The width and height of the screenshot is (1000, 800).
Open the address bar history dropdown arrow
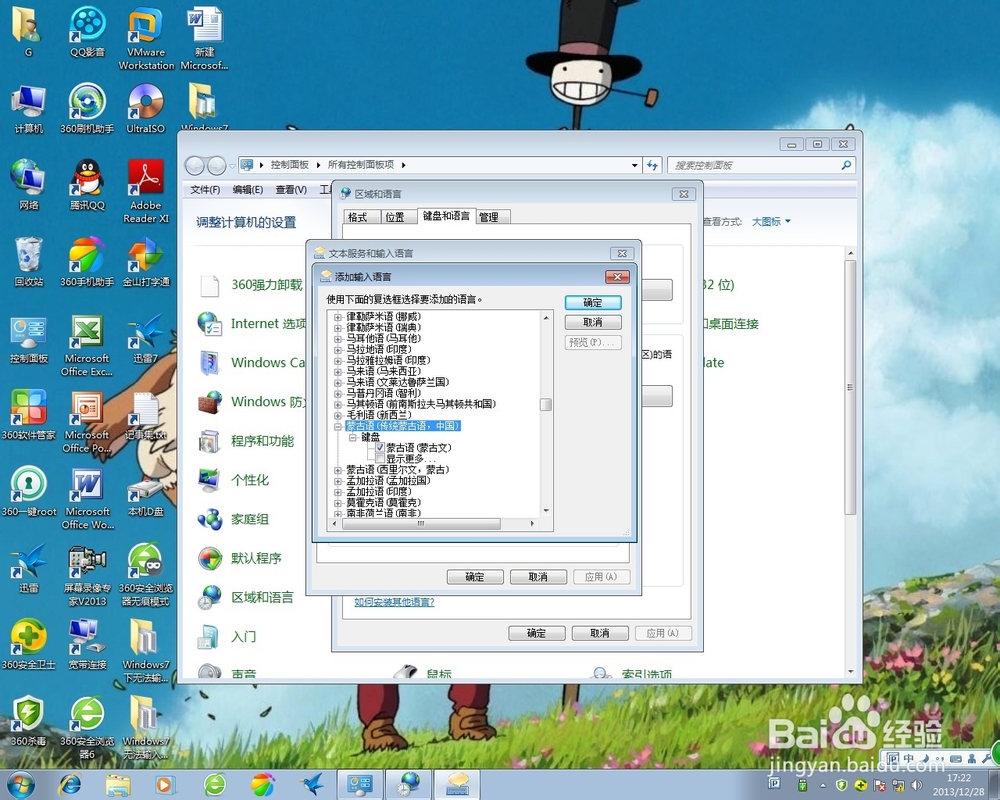[x=635, y=165]
